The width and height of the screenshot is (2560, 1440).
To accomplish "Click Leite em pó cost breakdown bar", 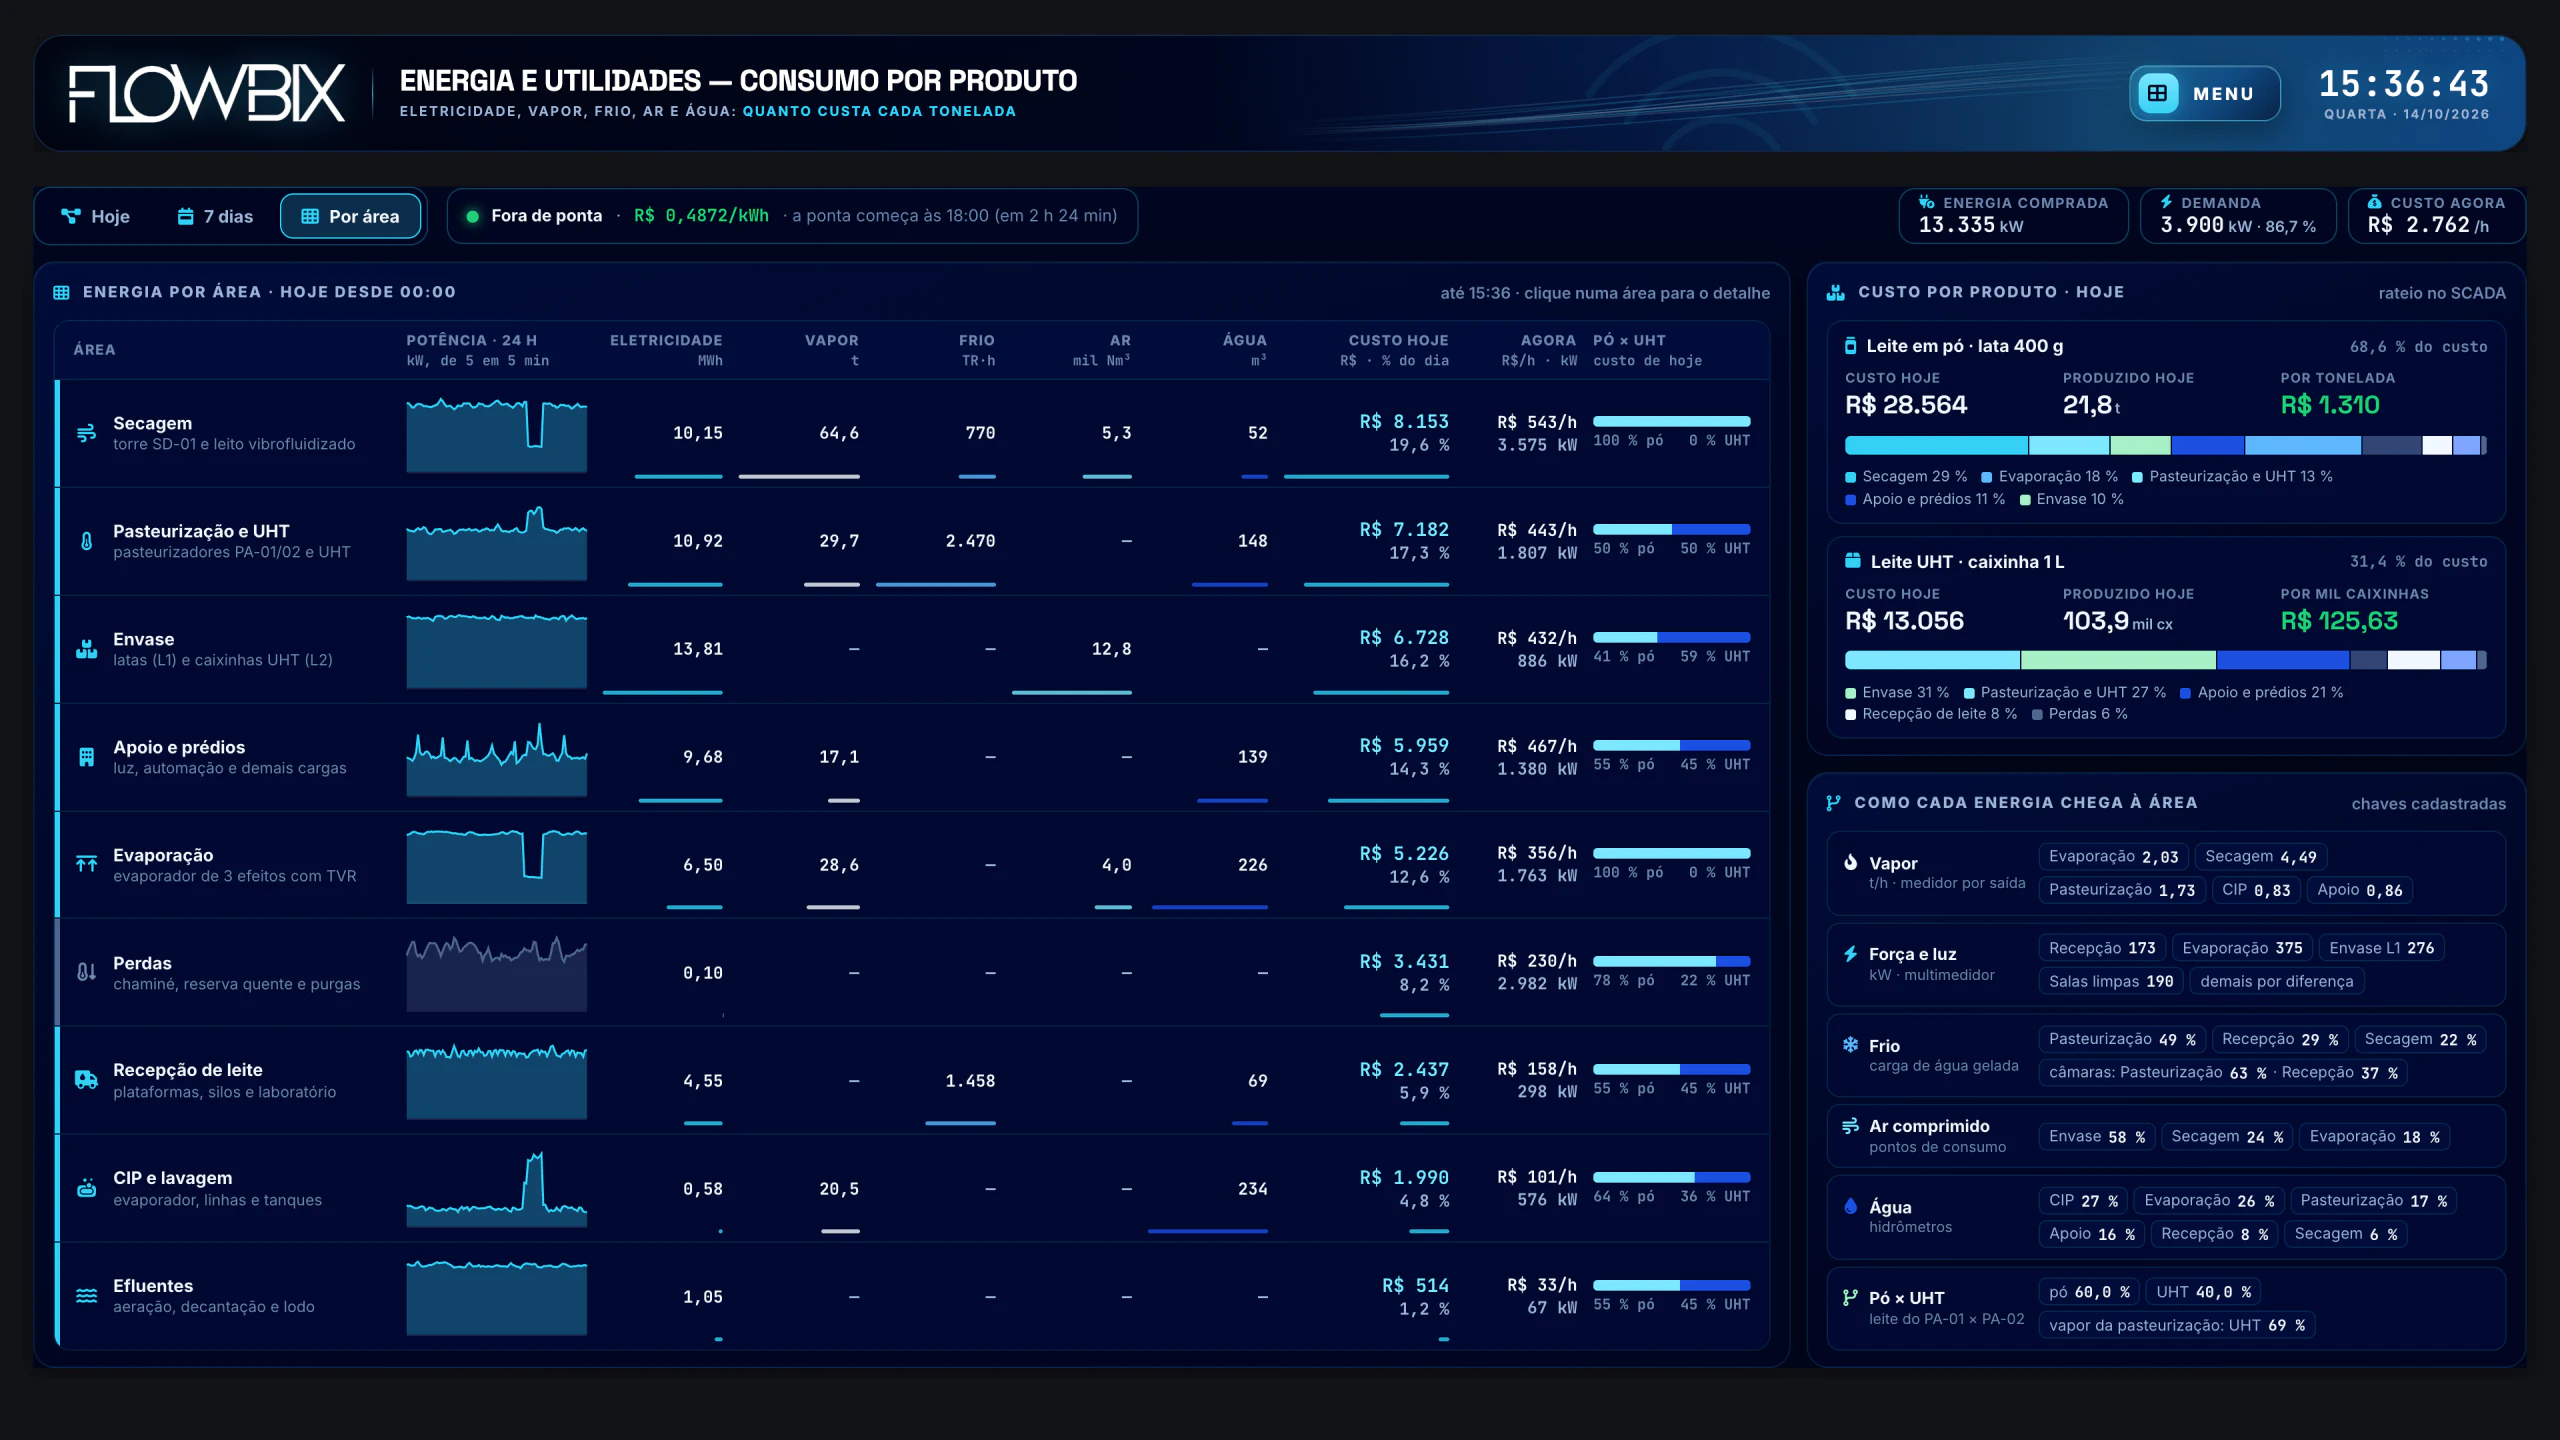I will pos(2165,445).
